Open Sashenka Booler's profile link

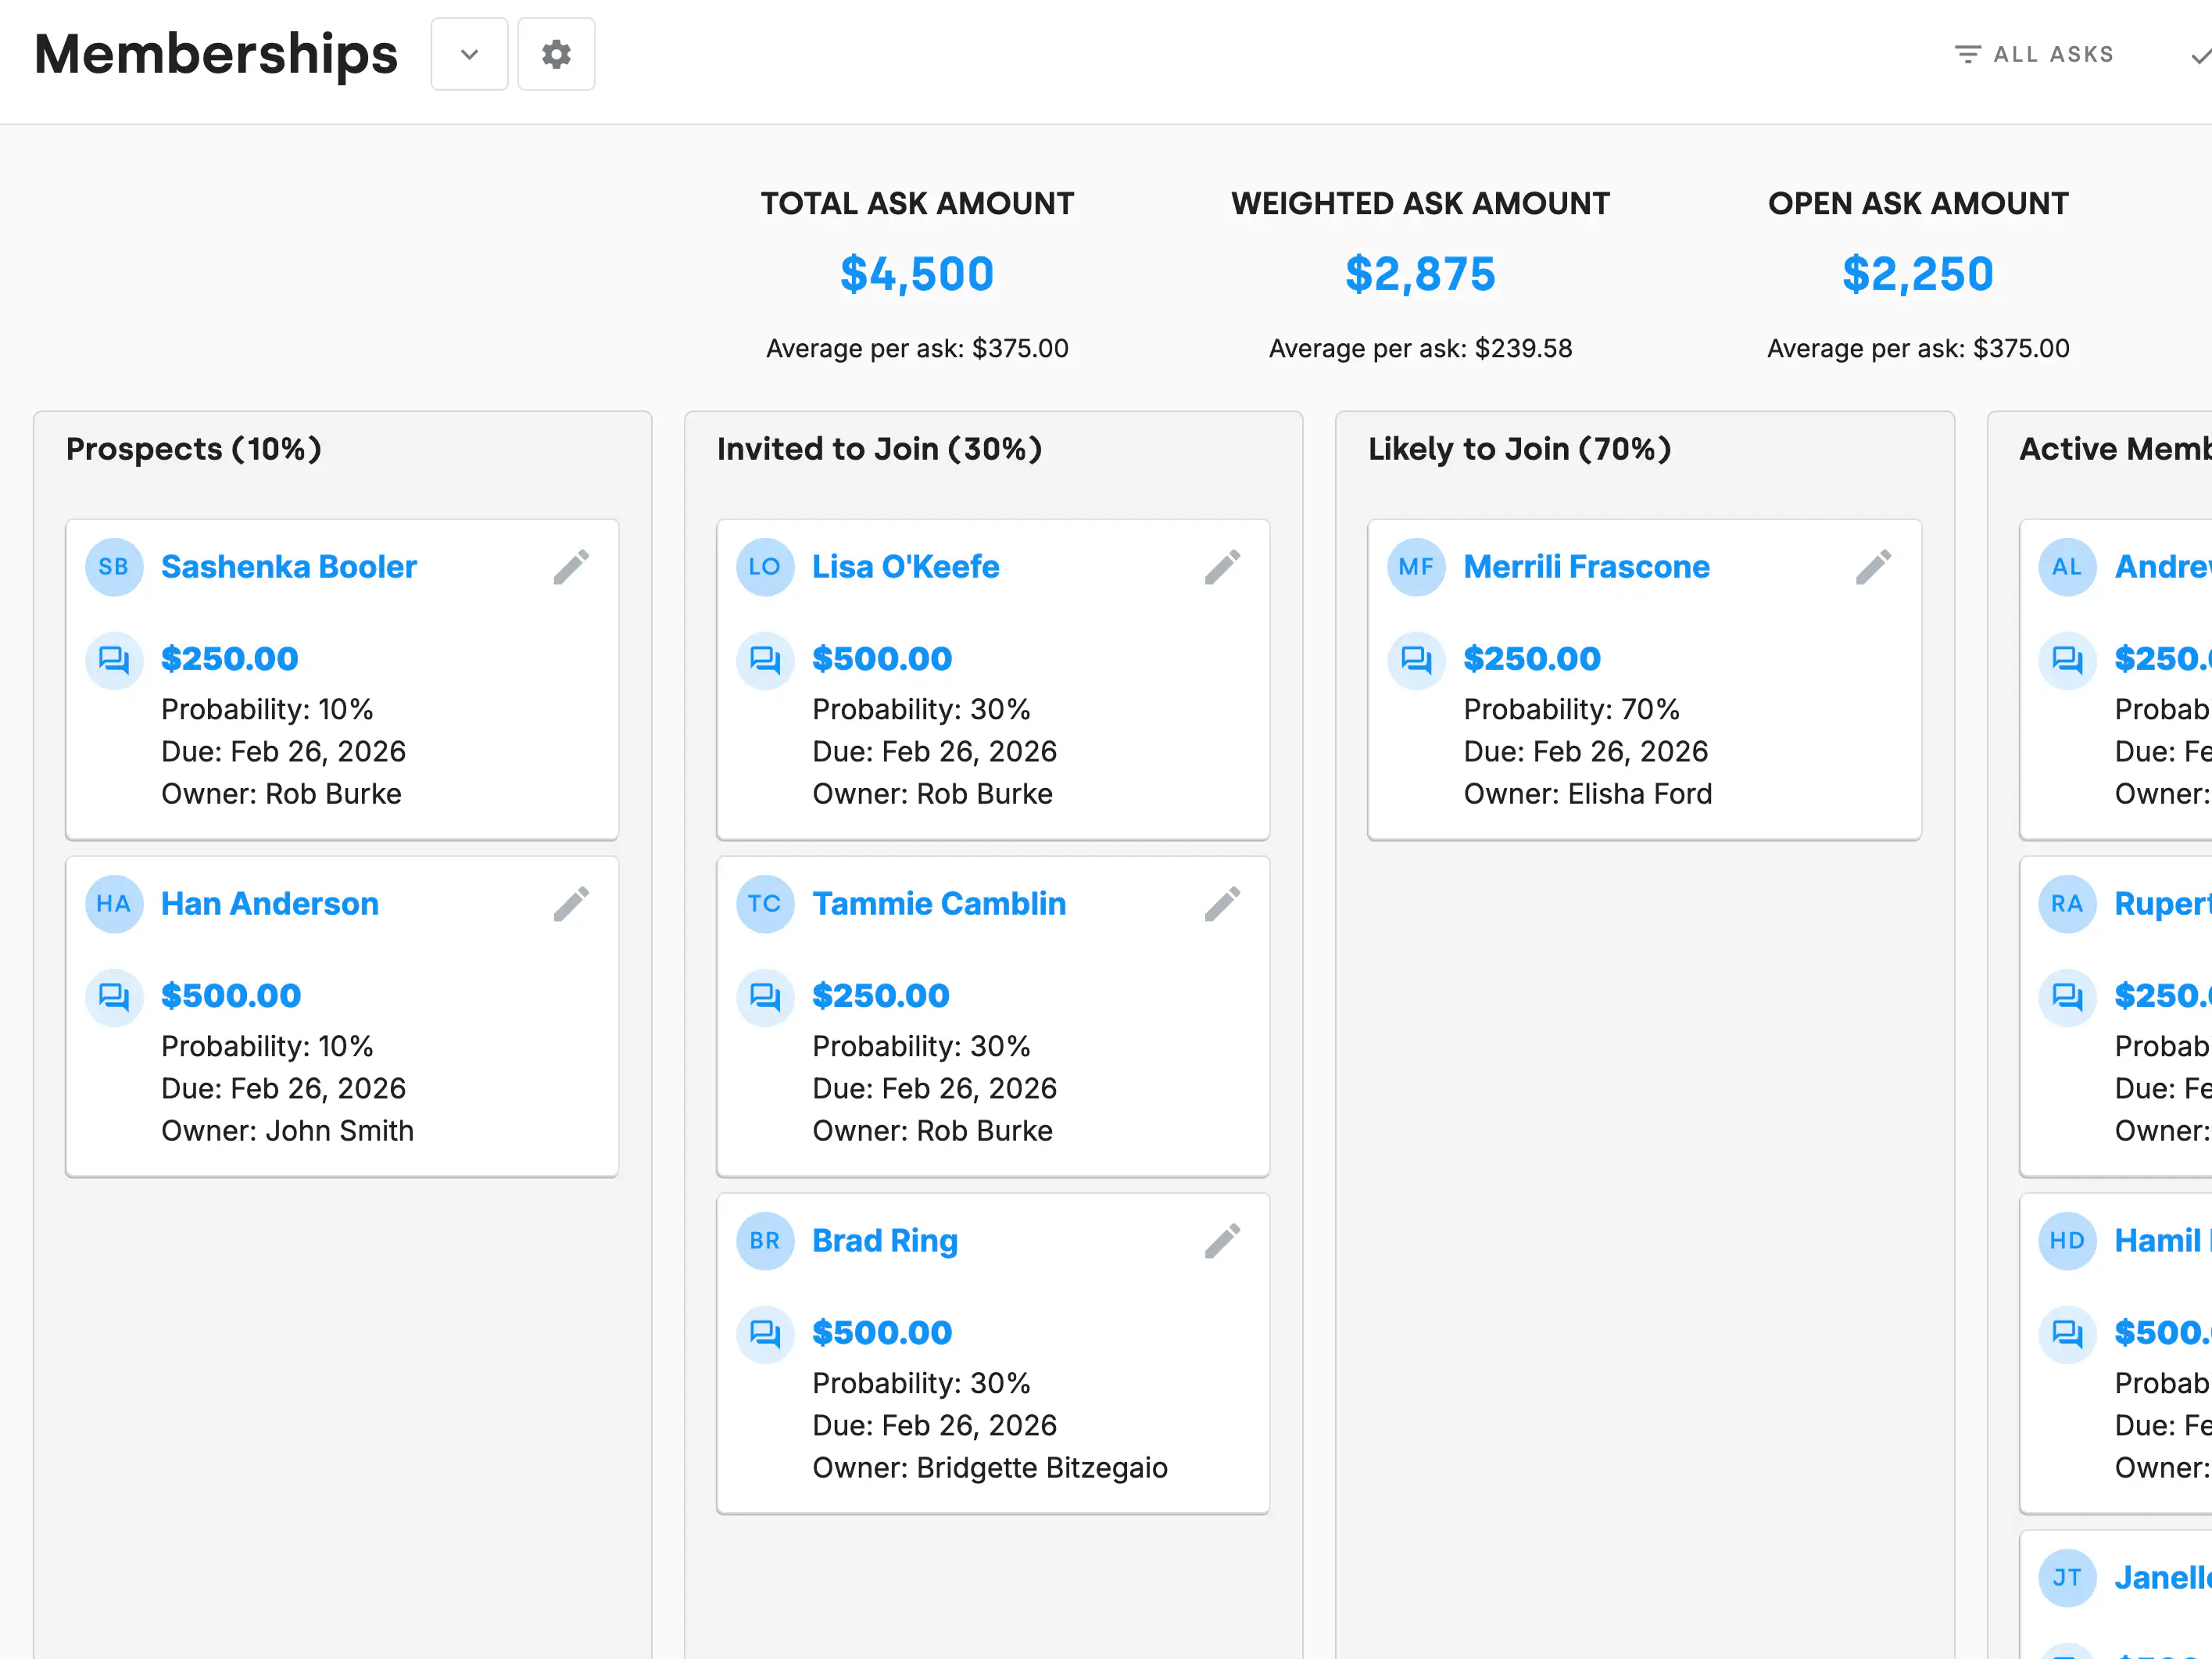pos(288,567)
